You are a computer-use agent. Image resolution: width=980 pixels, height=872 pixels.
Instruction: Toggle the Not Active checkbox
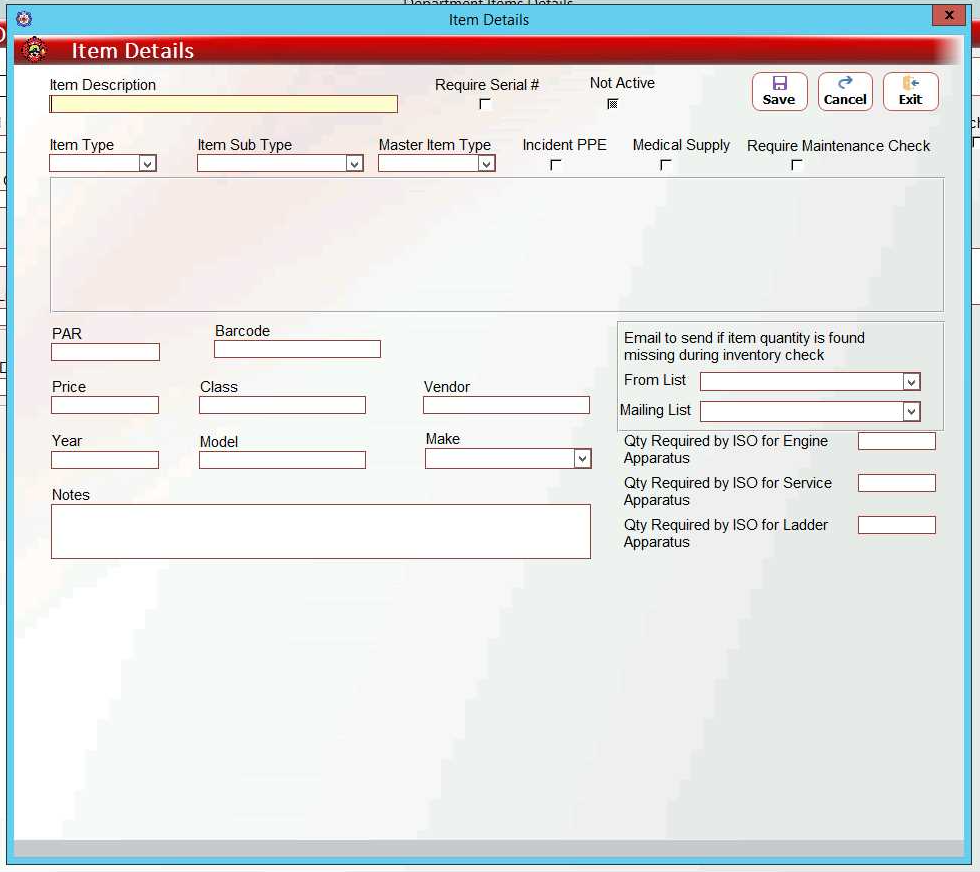click(613, 103)
